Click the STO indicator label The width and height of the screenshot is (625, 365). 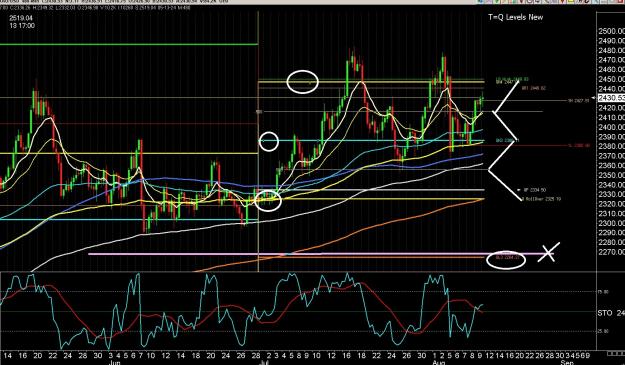pyautogui.click(x=605, y=313)
